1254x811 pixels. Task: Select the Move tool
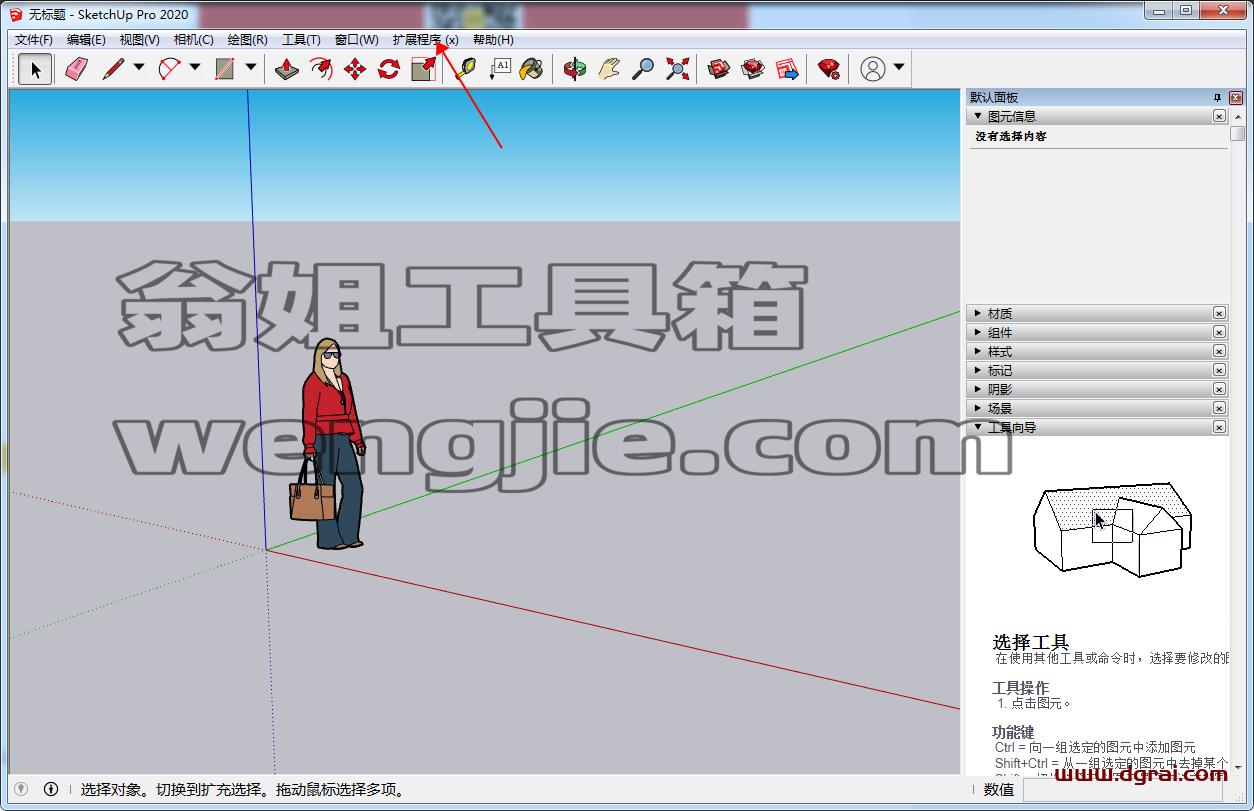point(355,69)
